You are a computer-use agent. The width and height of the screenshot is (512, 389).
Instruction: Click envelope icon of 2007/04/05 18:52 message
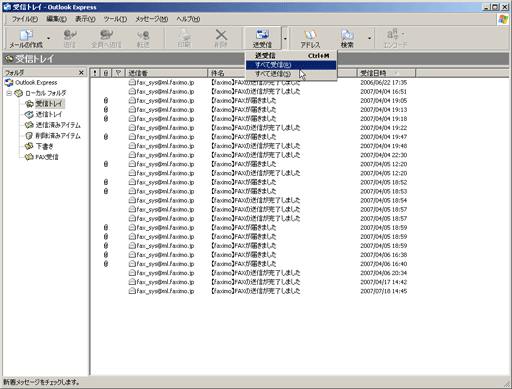[x=132, y=182]
